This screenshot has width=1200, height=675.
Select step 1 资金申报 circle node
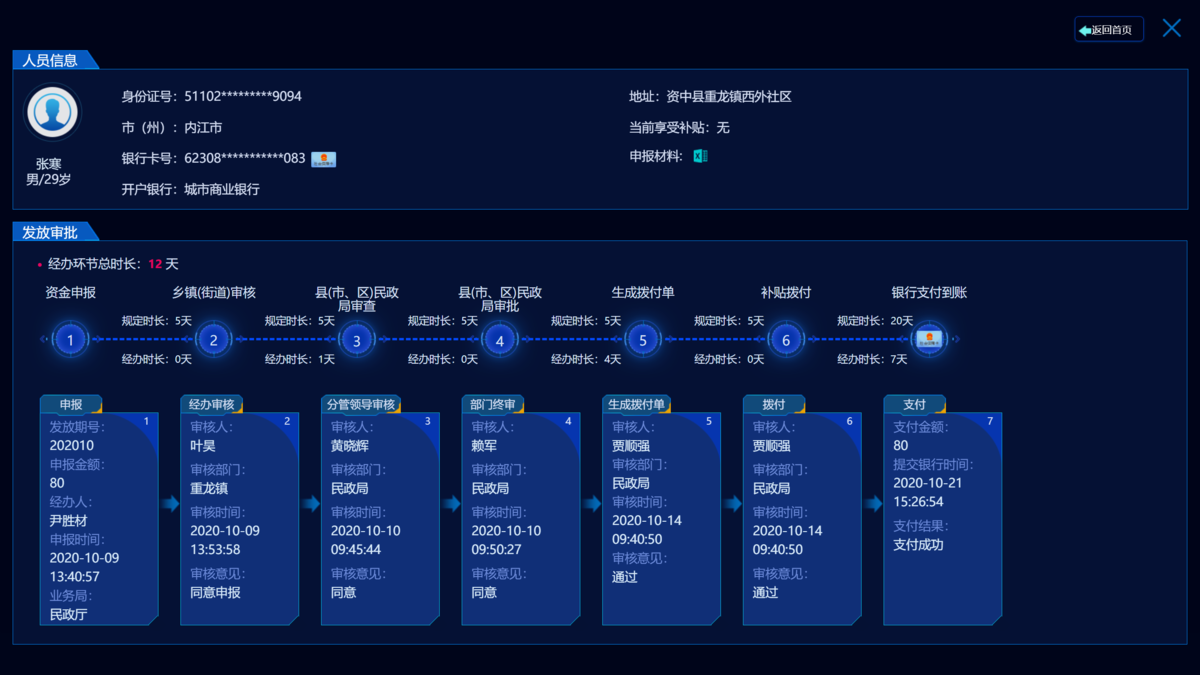[x=70, y=340]
